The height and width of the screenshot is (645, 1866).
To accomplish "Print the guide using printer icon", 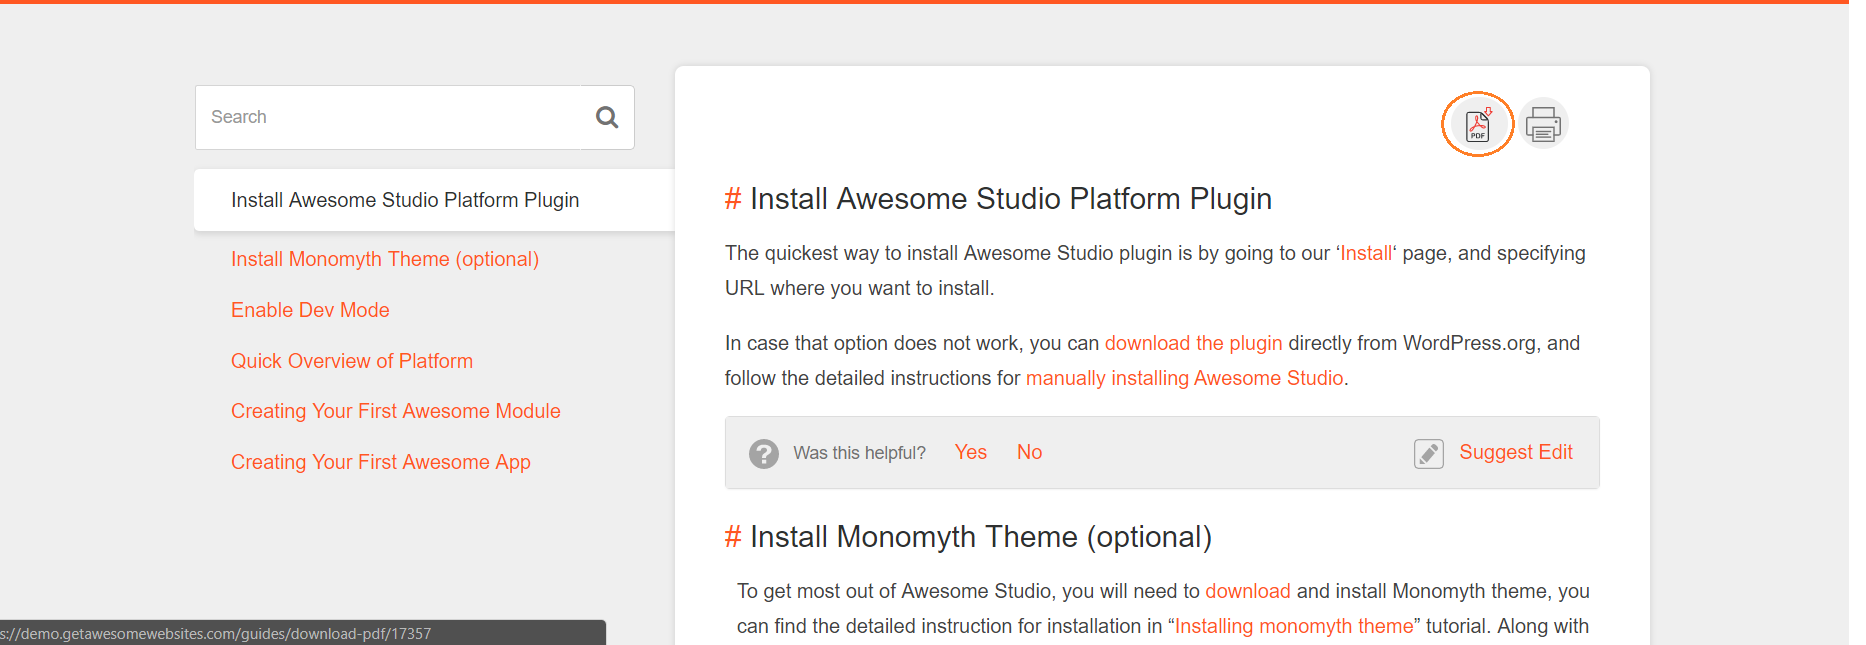I will (x=1543, y=124).
